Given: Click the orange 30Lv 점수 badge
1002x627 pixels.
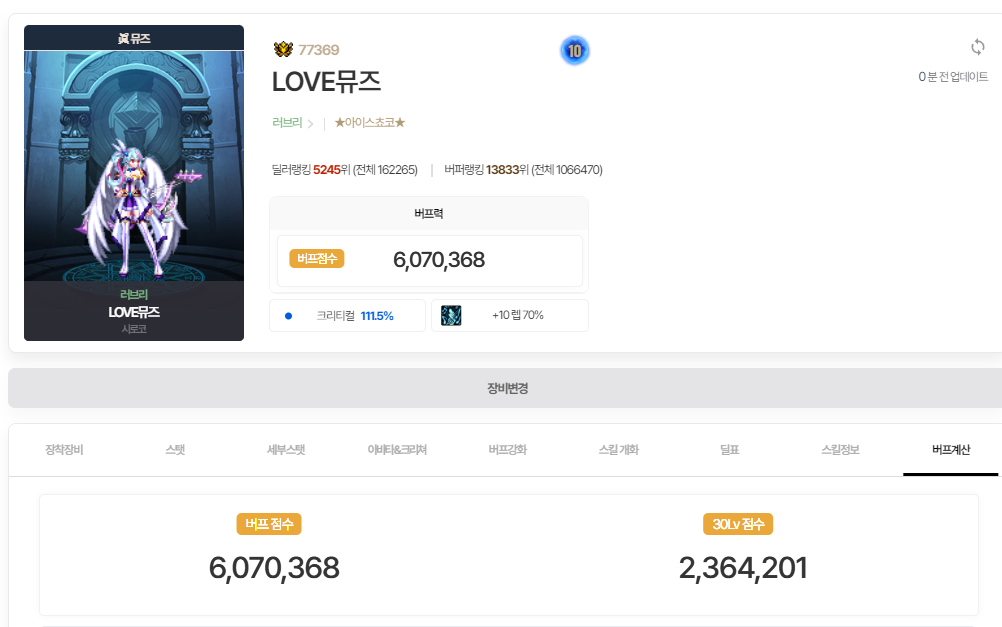Looking at the screenshot, I should [738, 524].
